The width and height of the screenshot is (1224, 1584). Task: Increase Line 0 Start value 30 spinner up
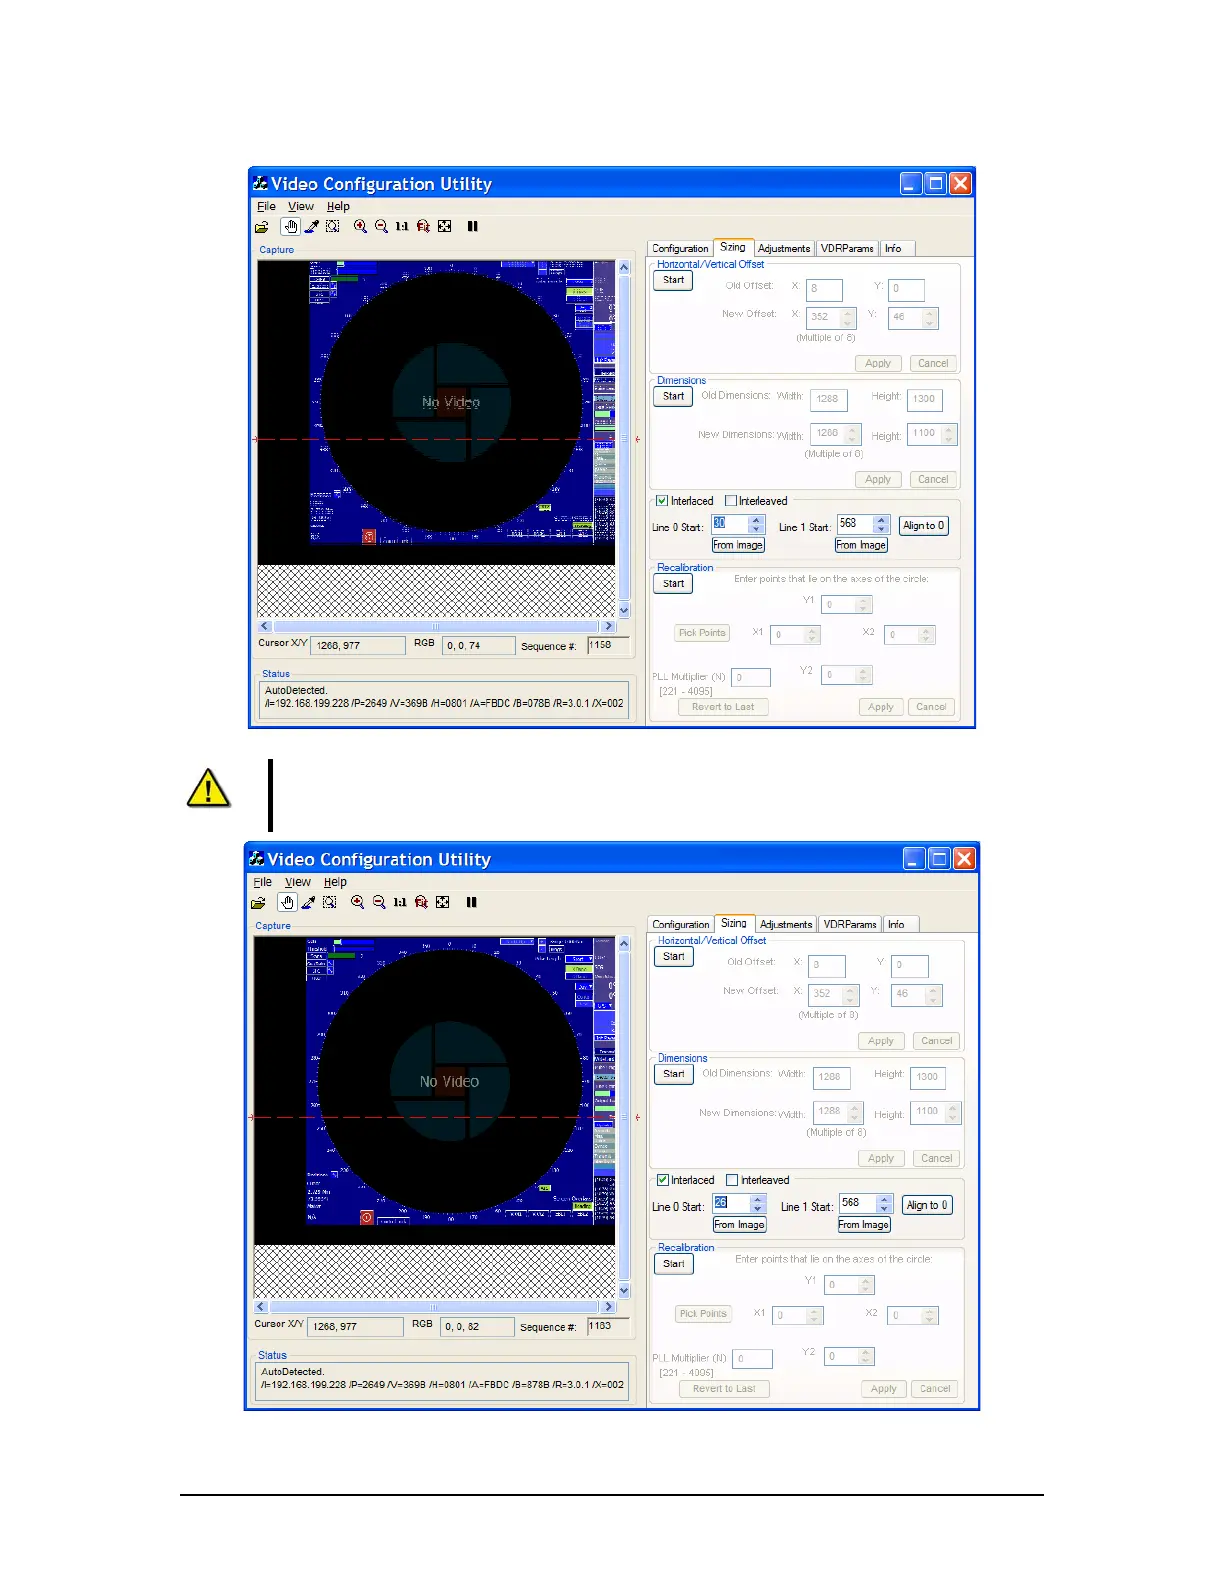(x=757, y=520)
